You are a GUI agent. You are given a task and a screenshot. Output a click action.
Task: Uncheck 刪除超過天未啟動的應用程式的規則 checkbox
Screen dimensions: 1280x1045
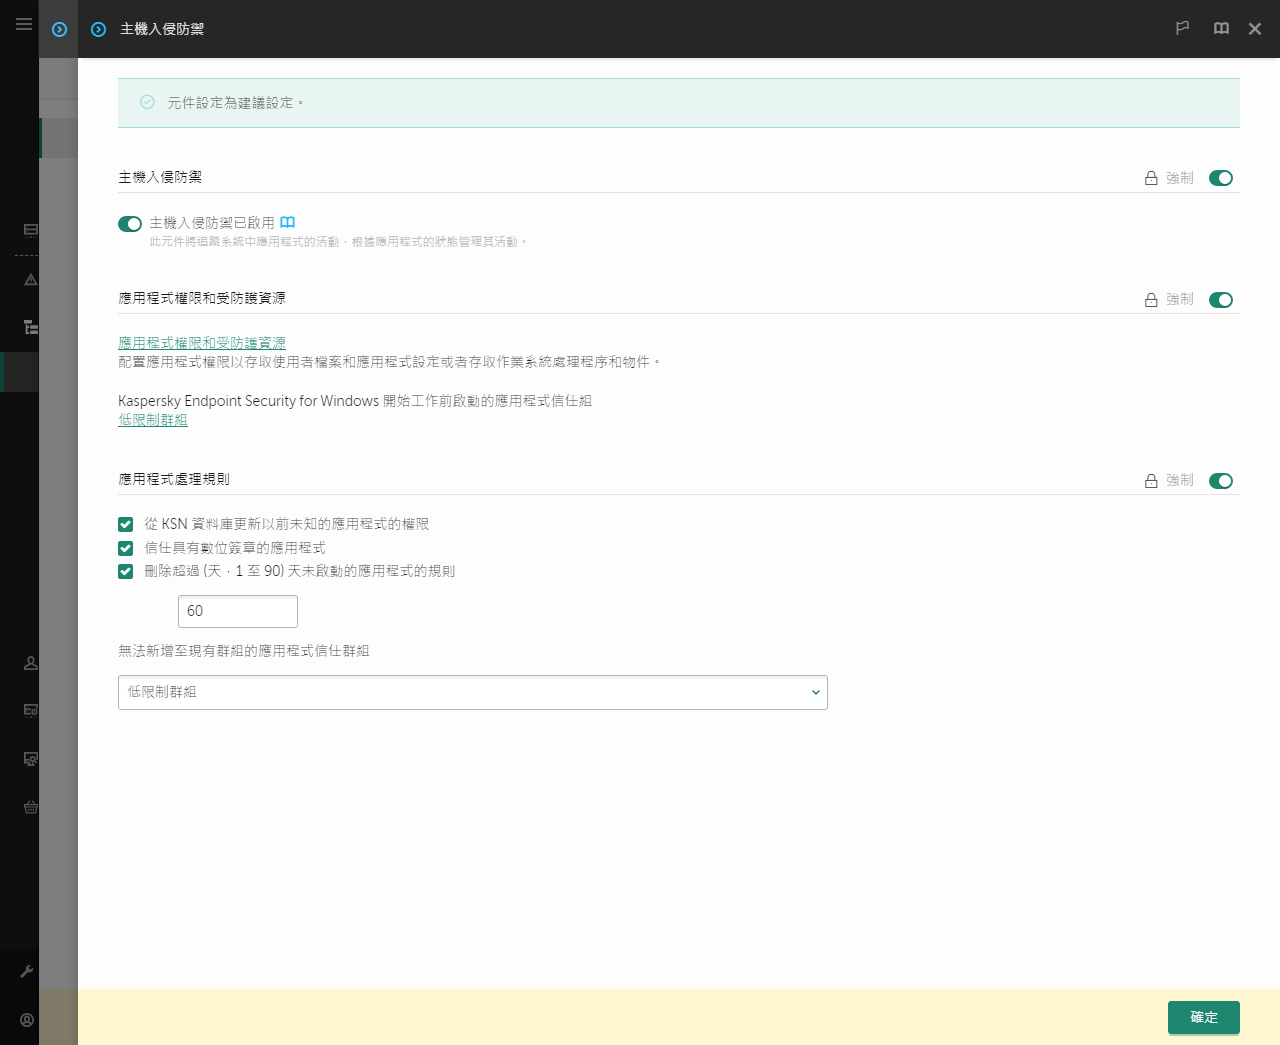pos(126,572)
